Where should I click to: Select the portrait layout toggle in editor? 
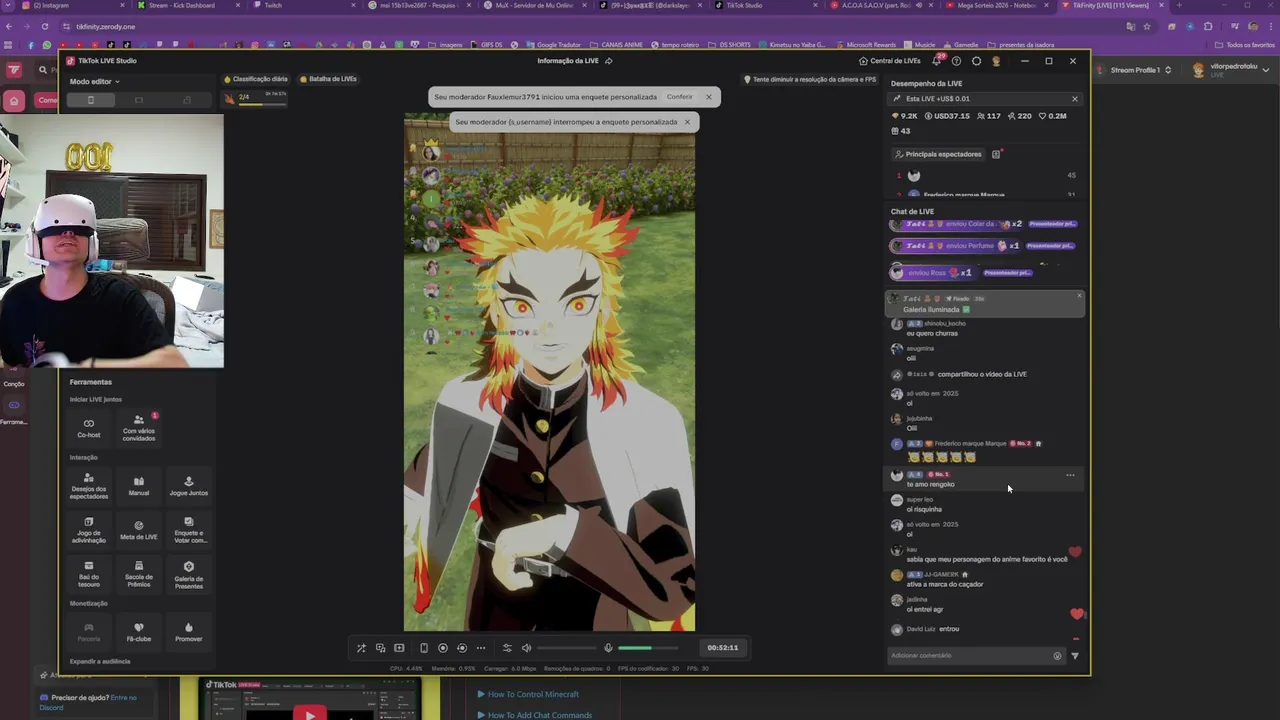[90, 100]
